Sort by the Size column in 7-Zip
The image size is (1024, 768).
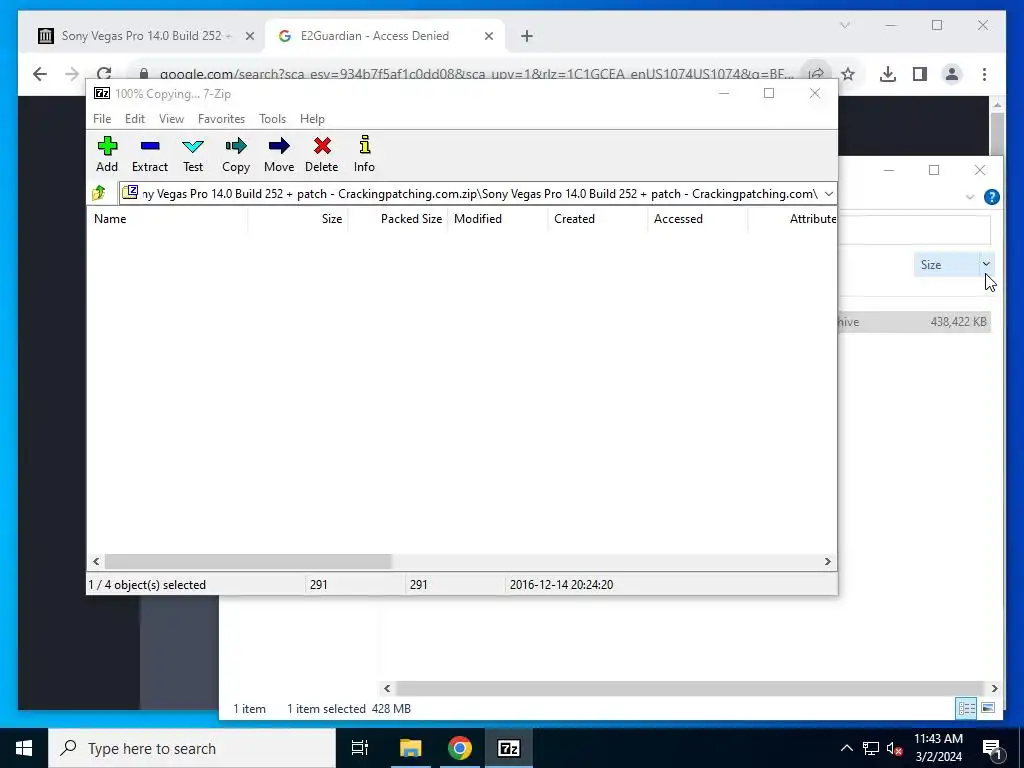(x=298, y=219)
